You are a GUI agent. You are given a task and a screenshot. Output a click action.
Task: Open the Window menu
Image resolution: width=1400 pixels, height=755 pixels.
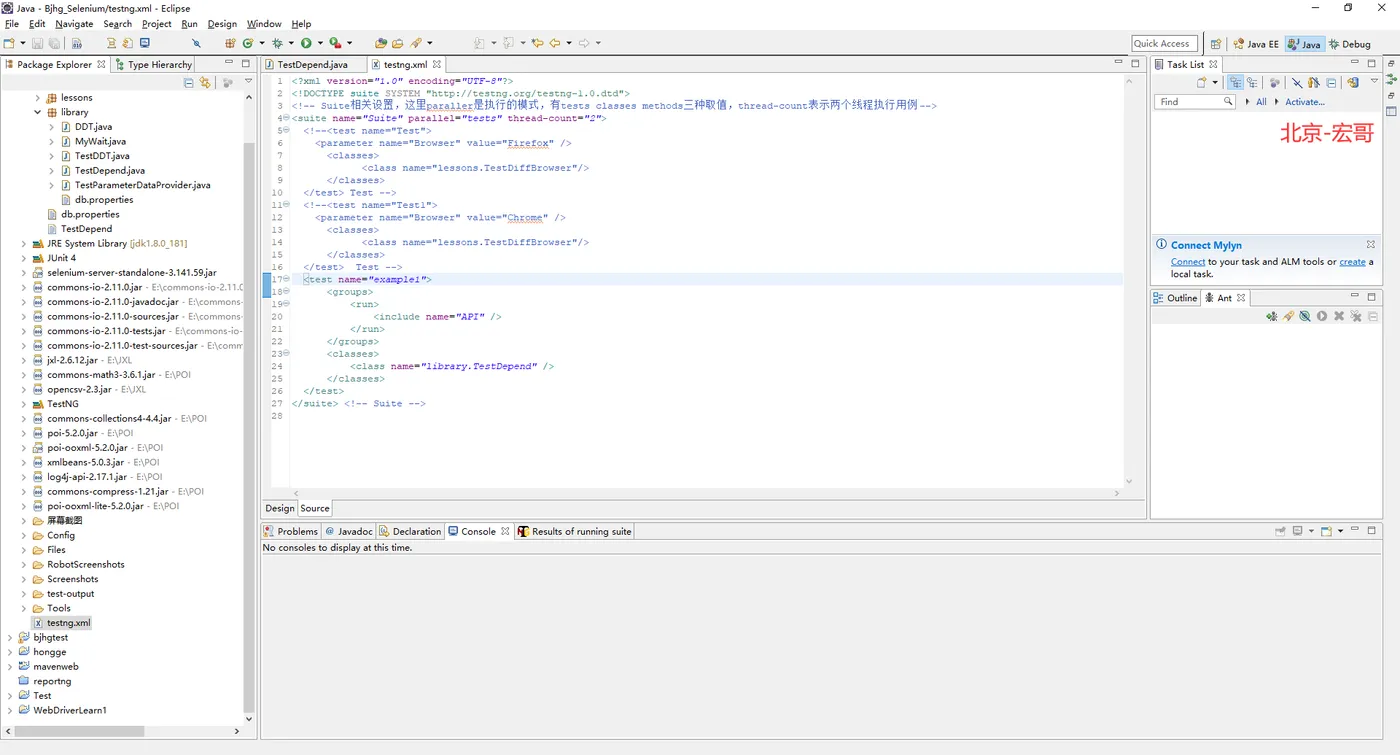click(x=264, y=24)
